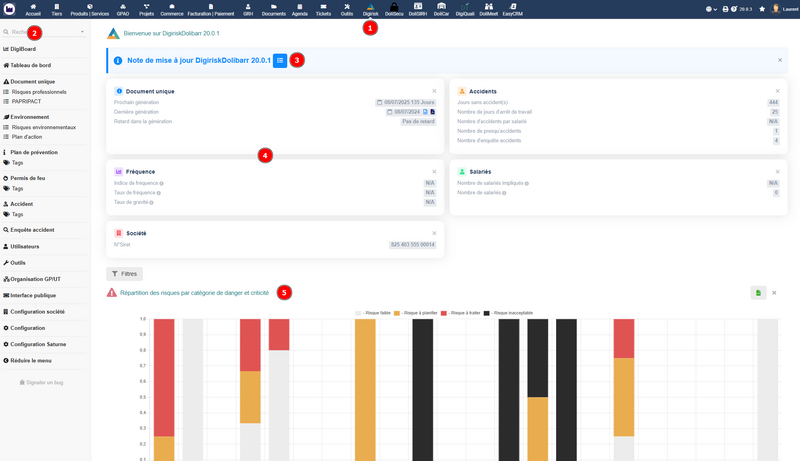Close the Document unique widget
The width and height of the screenshot is (800, 461).
click(x=434, y=91)
